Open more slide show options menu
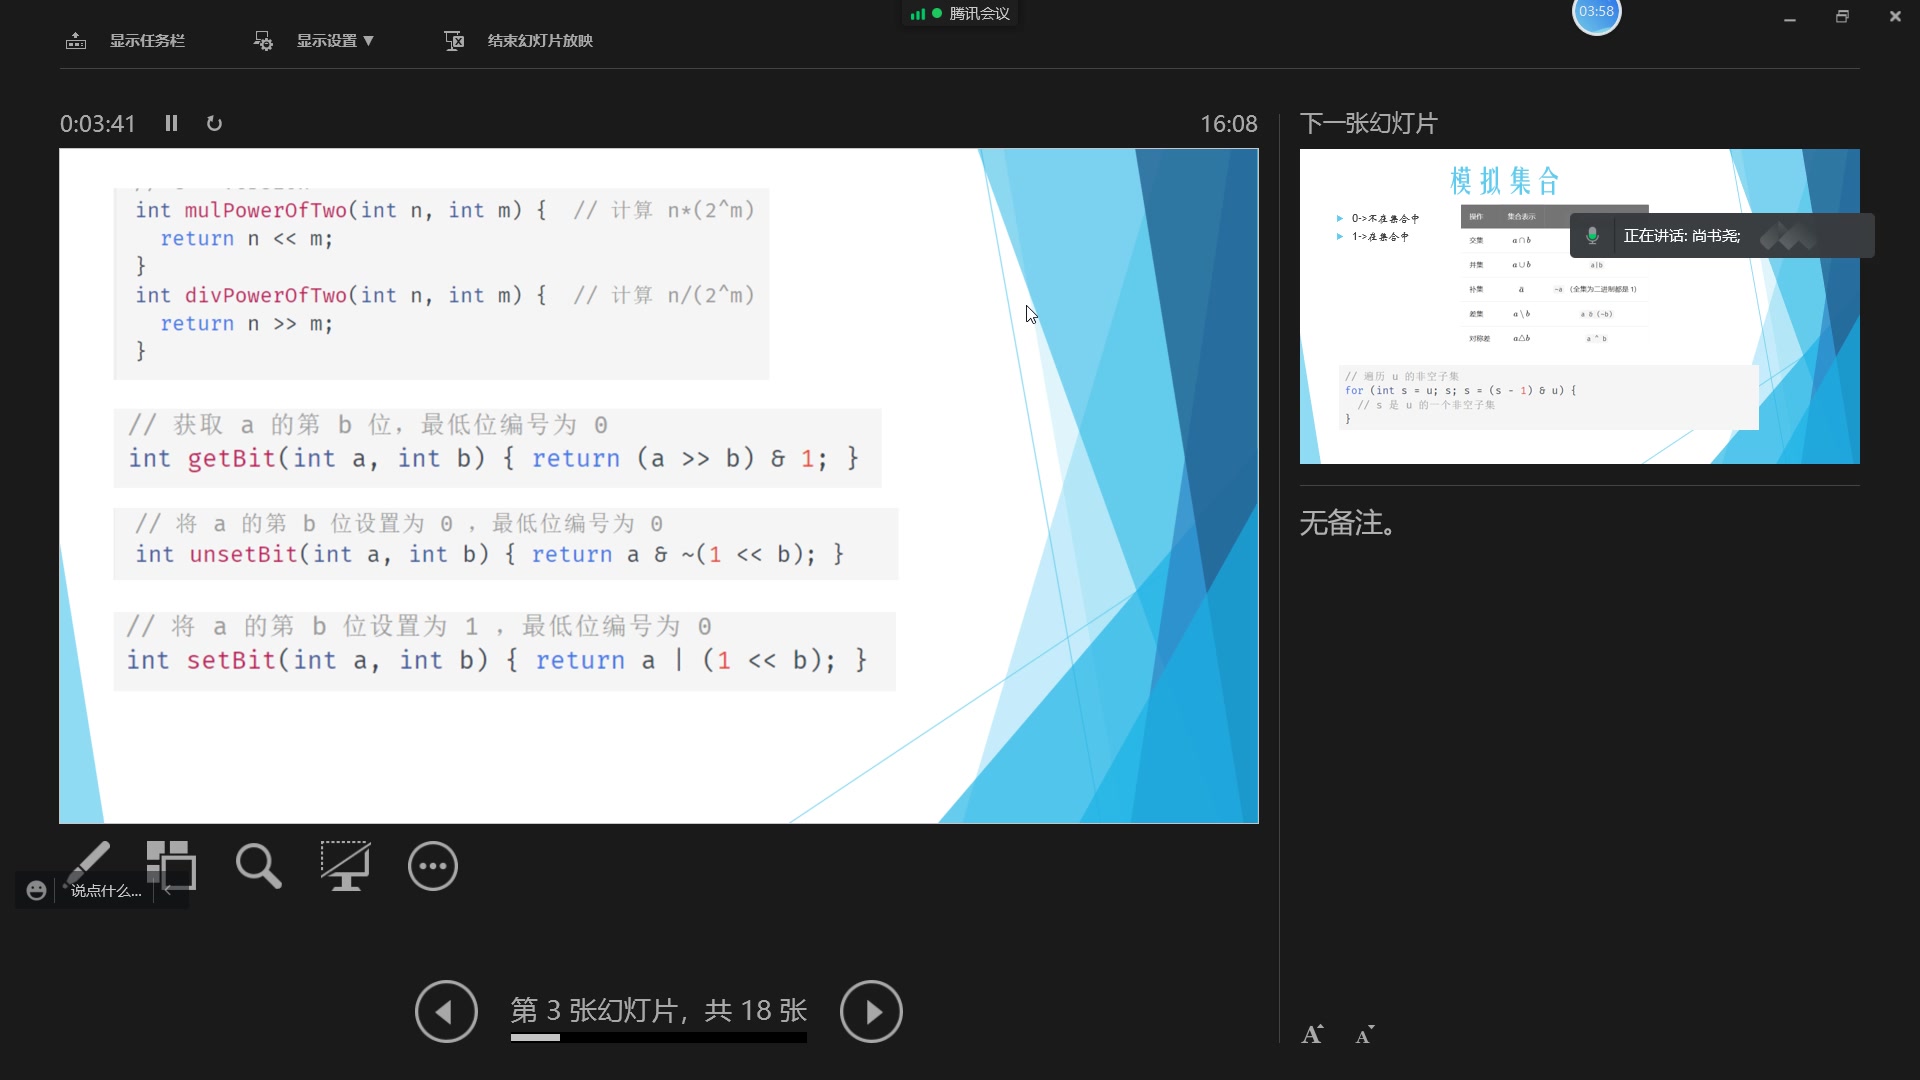This screenshot has height=1080, width=1920. point(433,866)
